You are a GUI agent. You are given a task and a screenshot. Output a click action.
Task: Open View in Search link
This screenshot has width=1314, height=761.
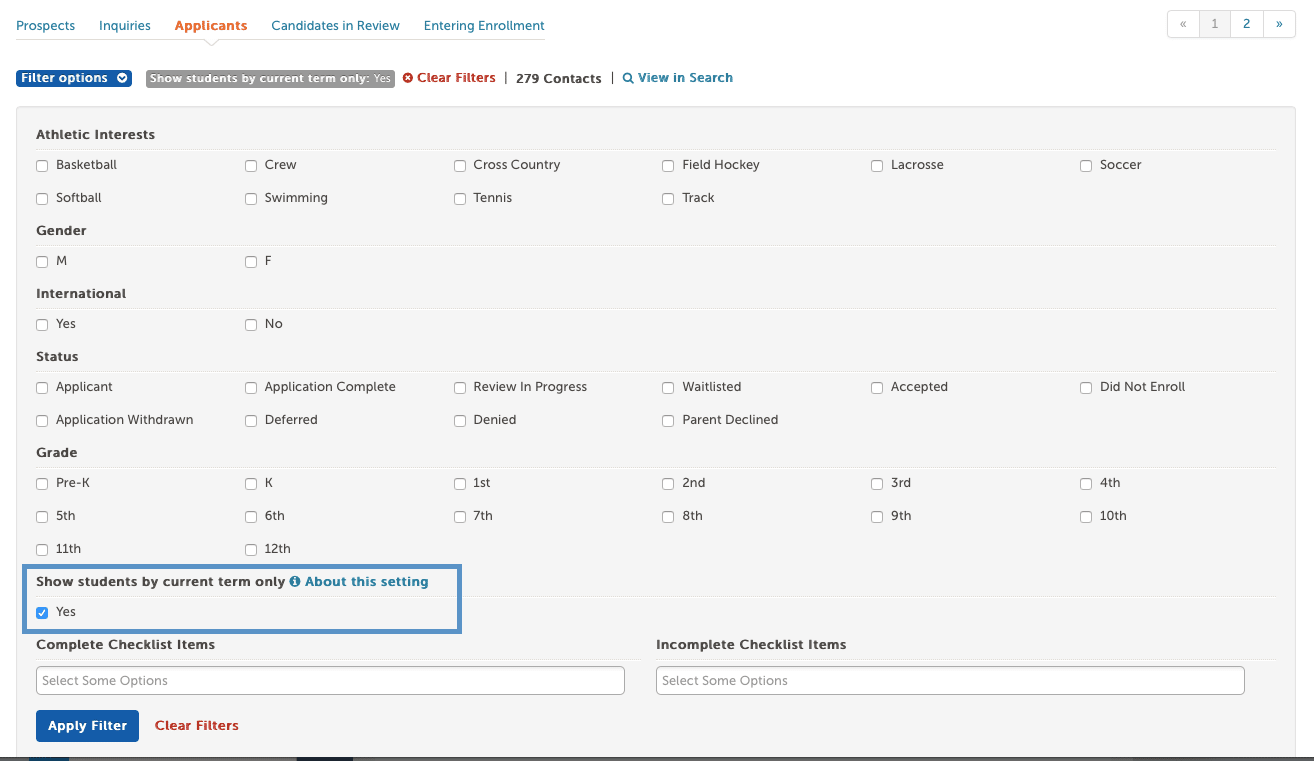point(678,78)
